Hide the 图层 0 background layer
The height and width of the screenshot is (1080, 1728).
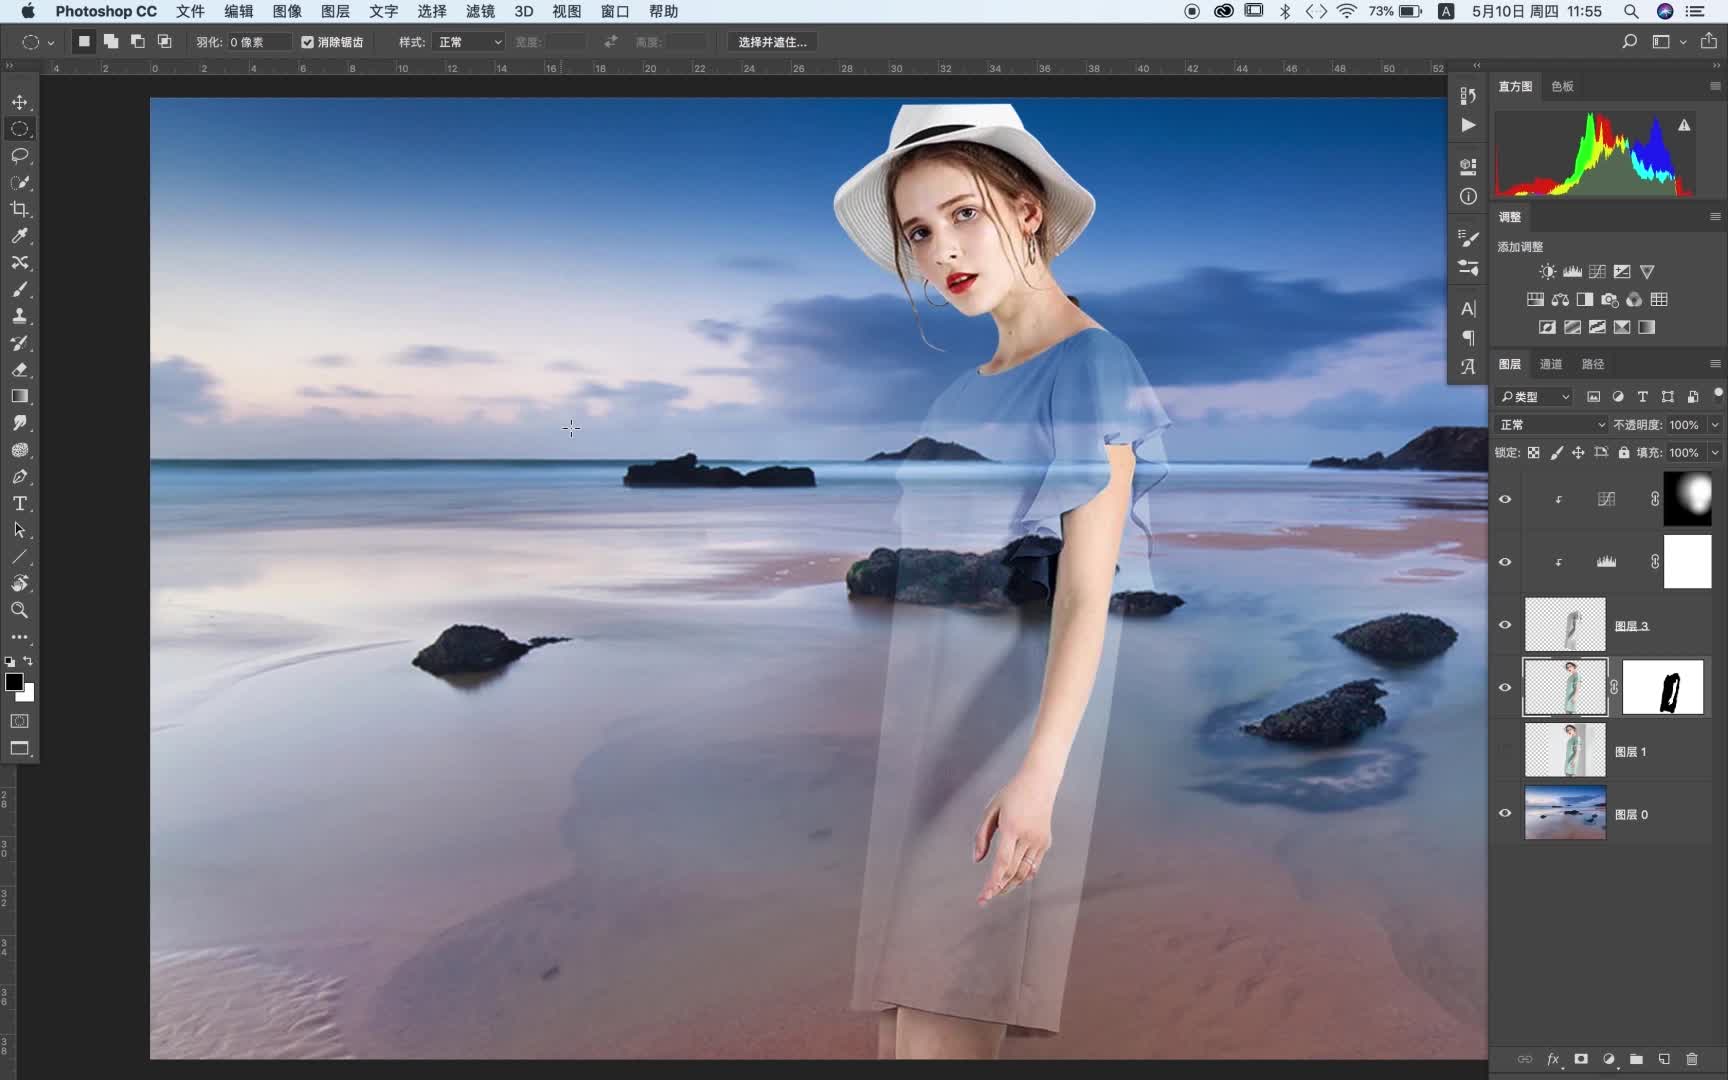1505,813
